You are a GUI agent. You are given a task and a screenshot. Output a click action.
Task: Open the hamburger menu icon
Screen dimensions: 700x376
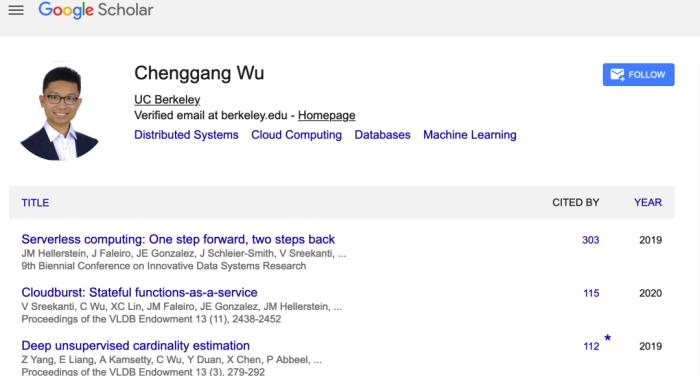pyautogui.click(x=16, y=10)
